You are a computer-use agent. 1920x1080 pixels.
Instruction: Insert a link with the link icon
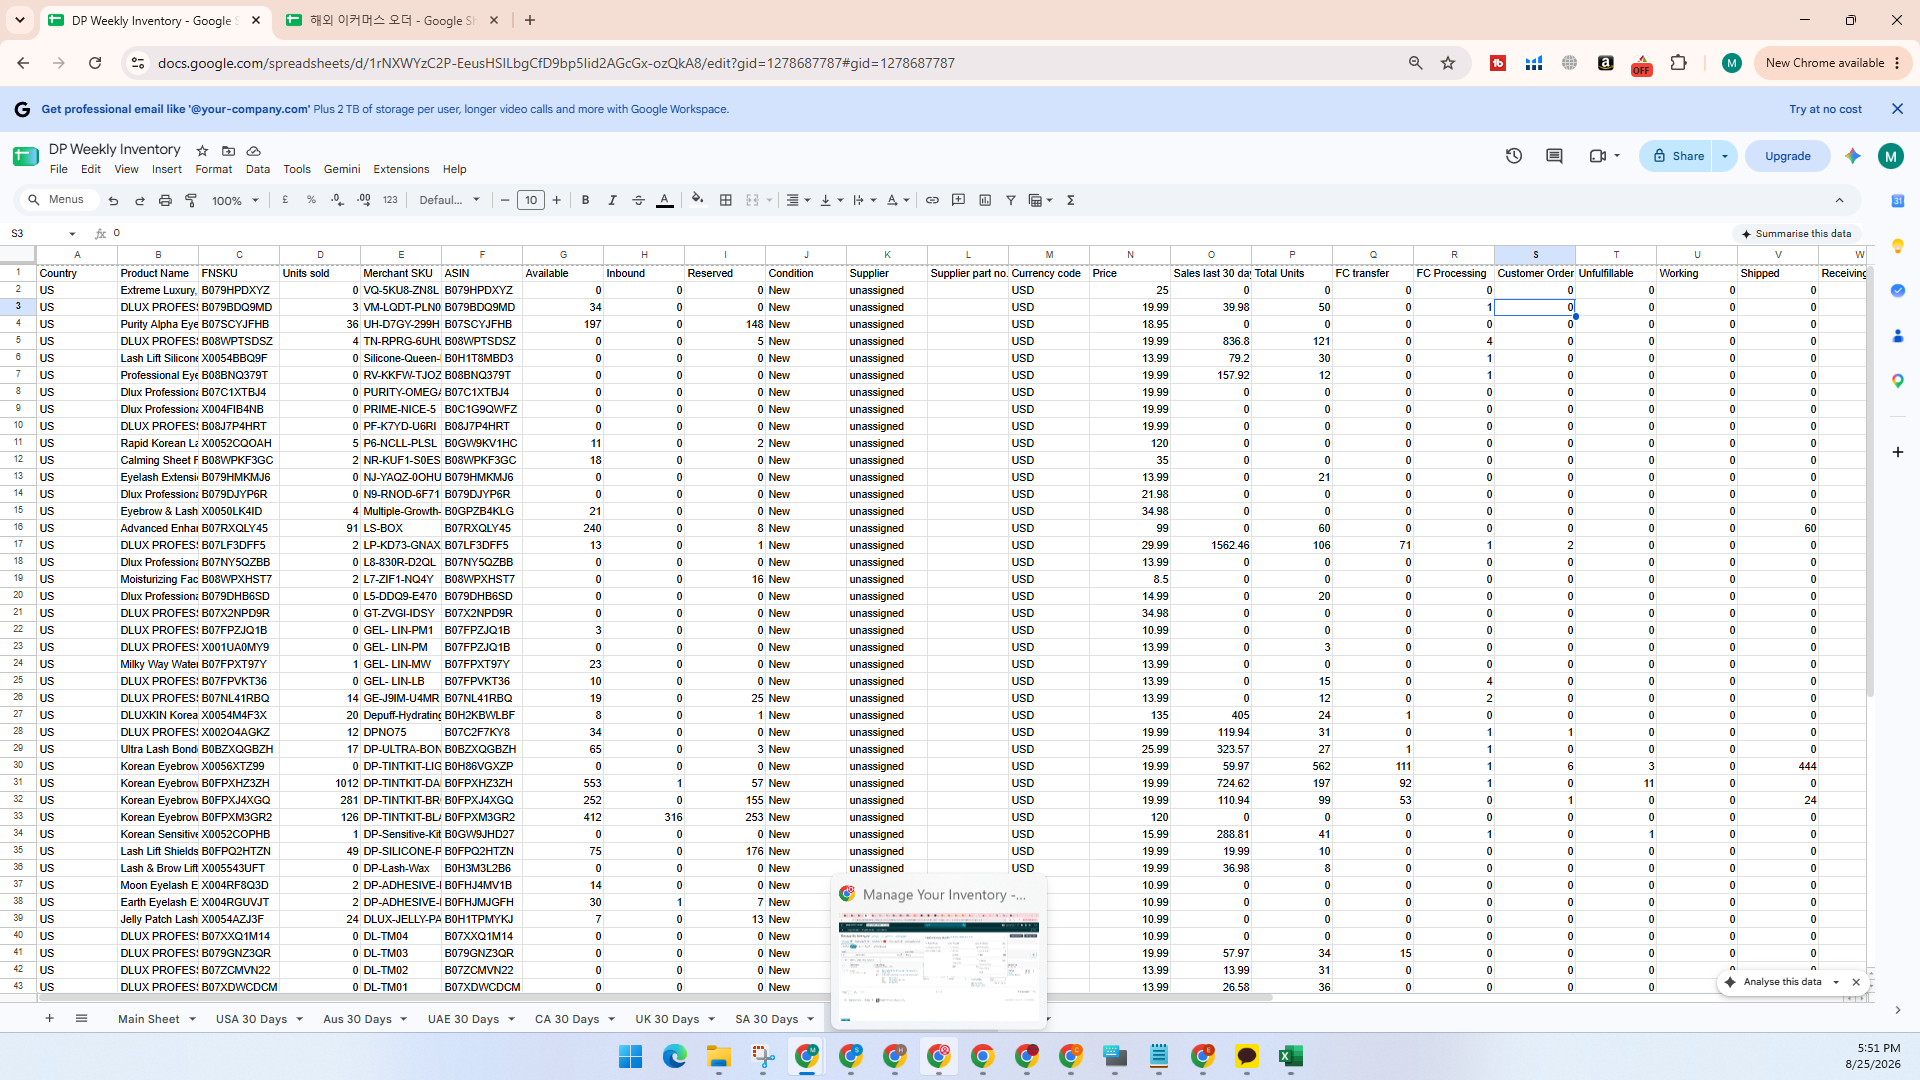coord(932,200)
